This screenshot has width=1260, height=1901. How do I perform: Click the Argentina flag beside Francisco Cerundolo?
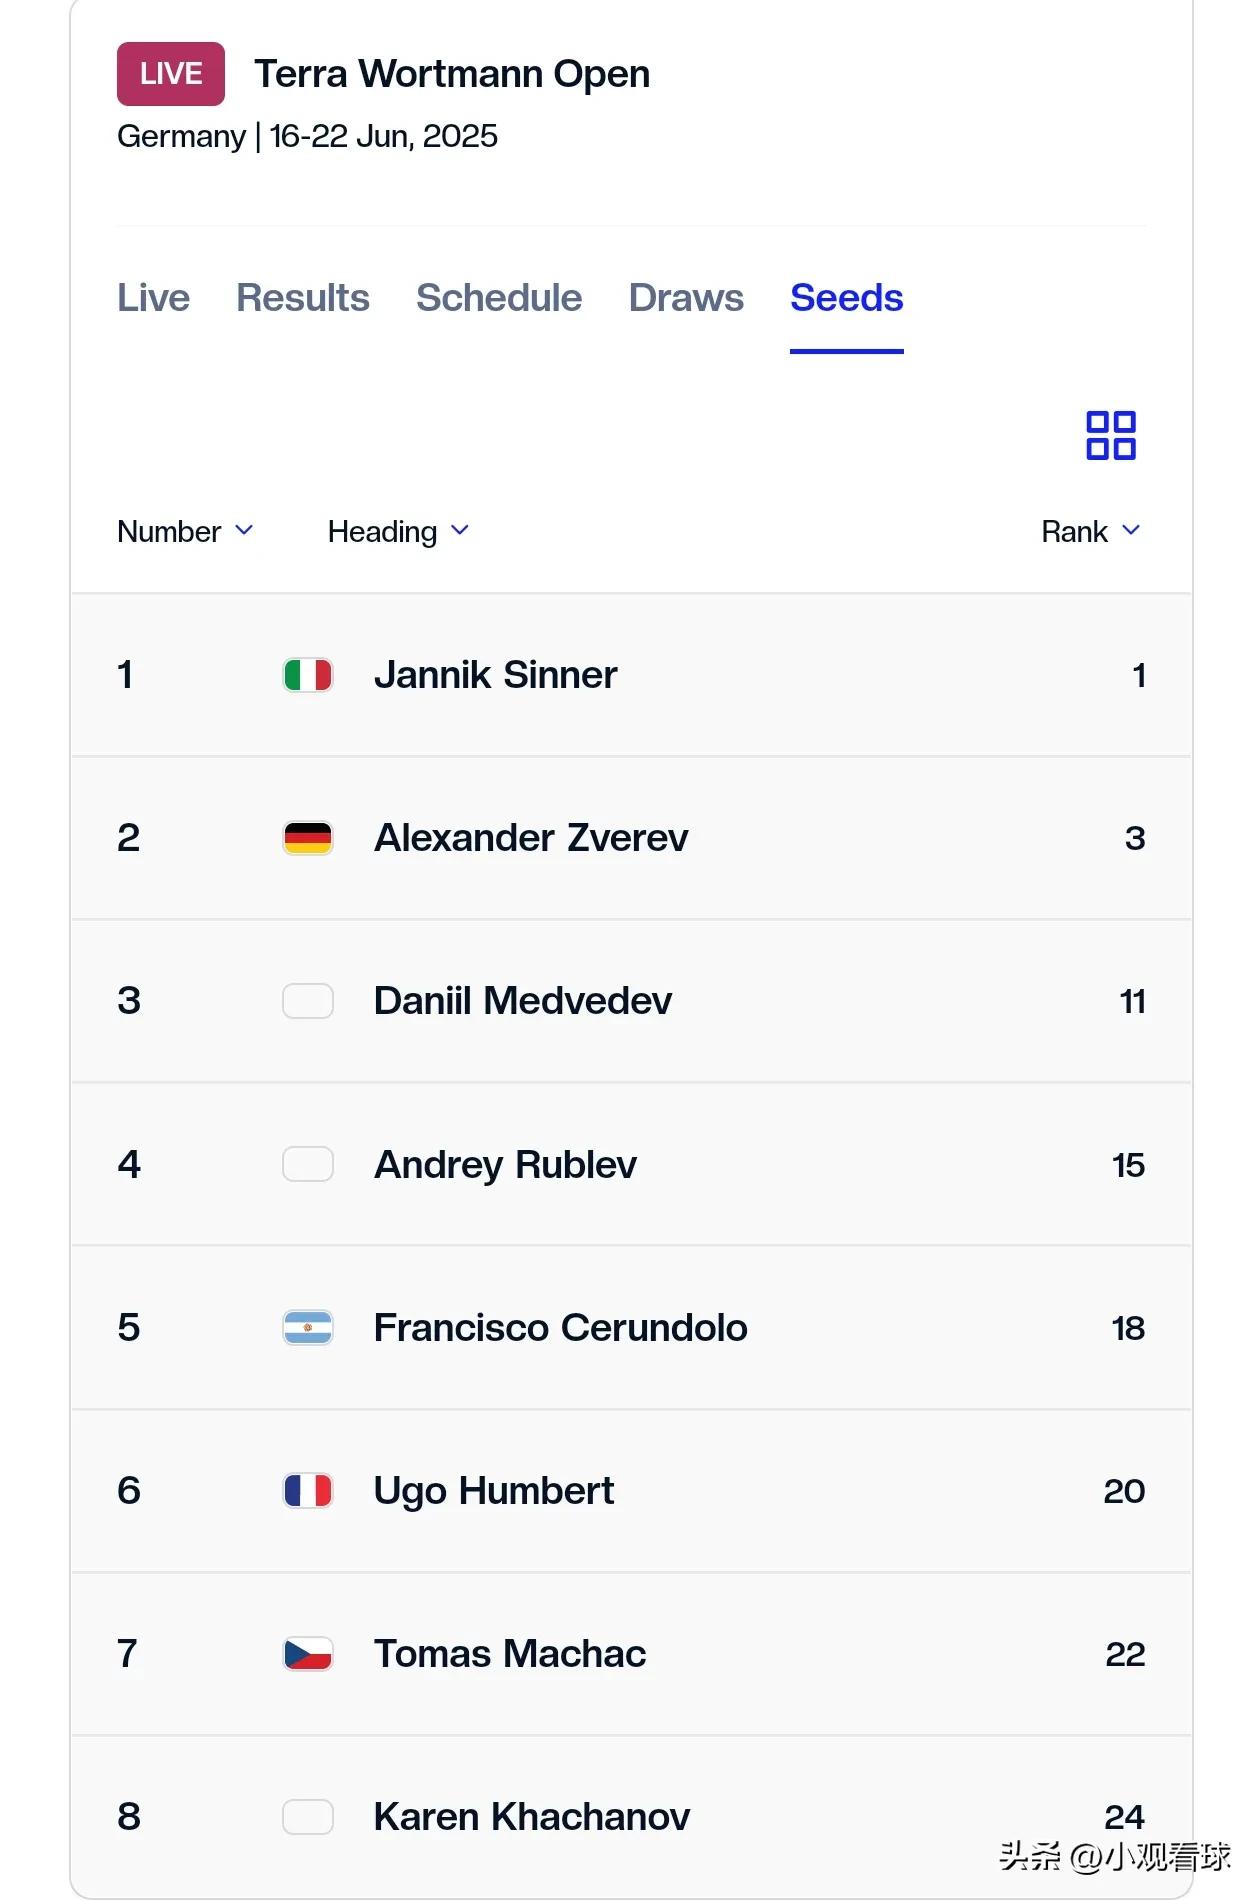tap(308, 1328)
